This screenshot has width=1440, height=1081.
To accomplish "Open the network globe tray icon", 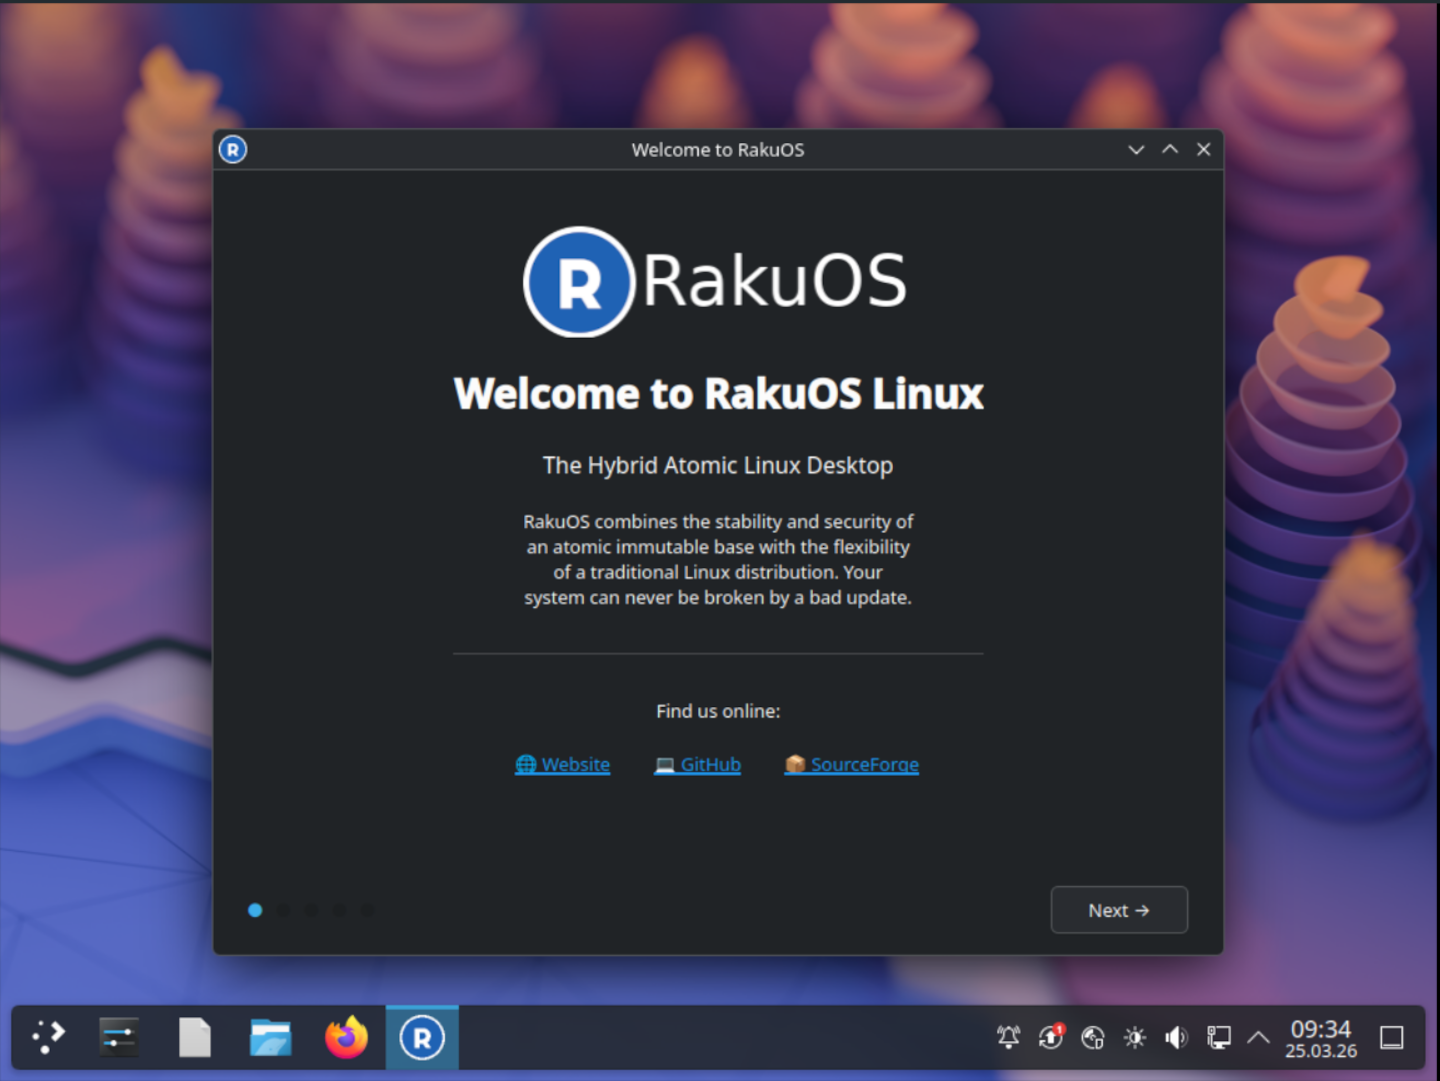I will [1092, 1037].
